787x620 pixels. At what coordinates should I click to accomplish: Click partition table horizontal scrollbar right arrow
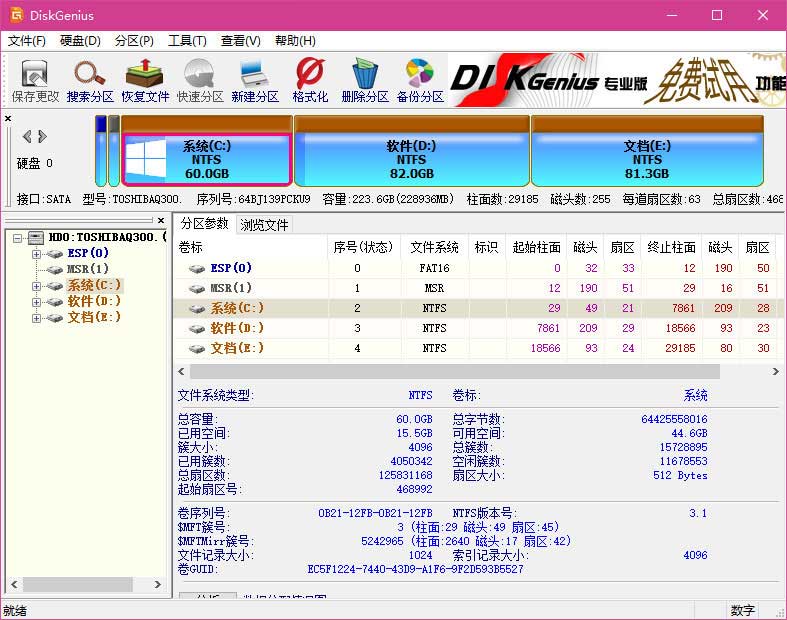click(776, 371)
